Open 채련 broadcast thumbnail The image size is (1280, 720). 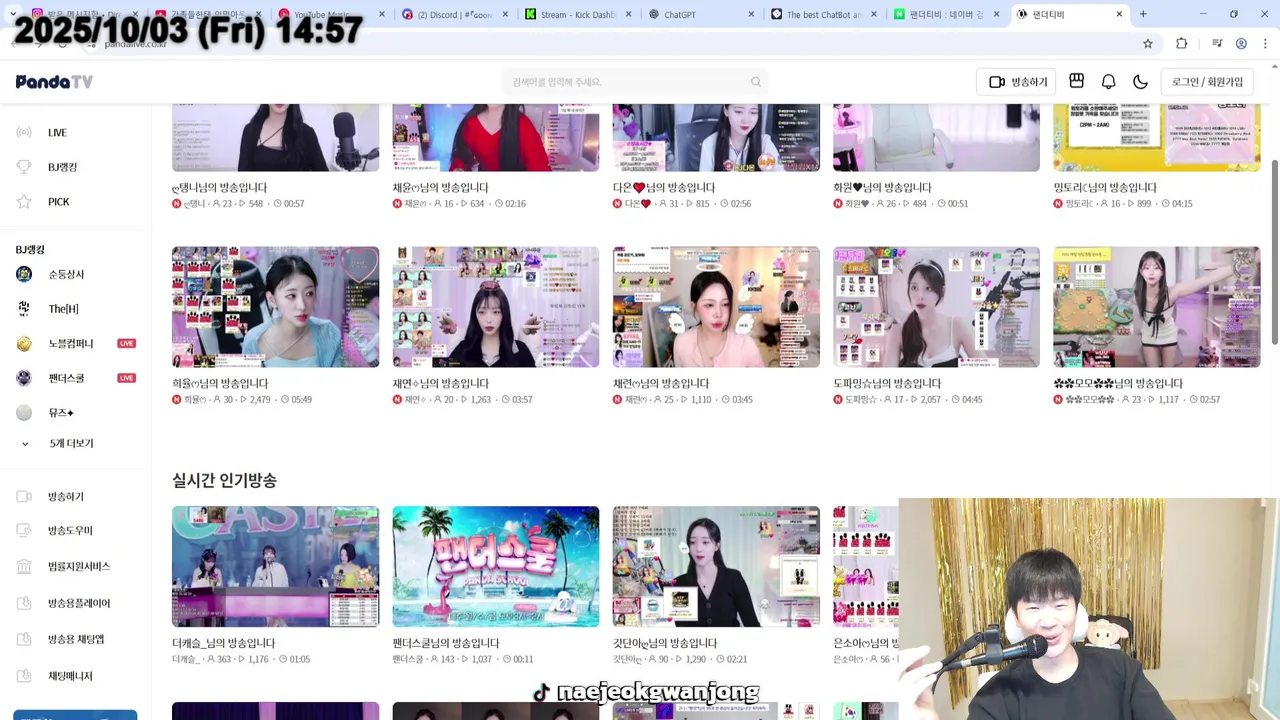coord(716,307)
